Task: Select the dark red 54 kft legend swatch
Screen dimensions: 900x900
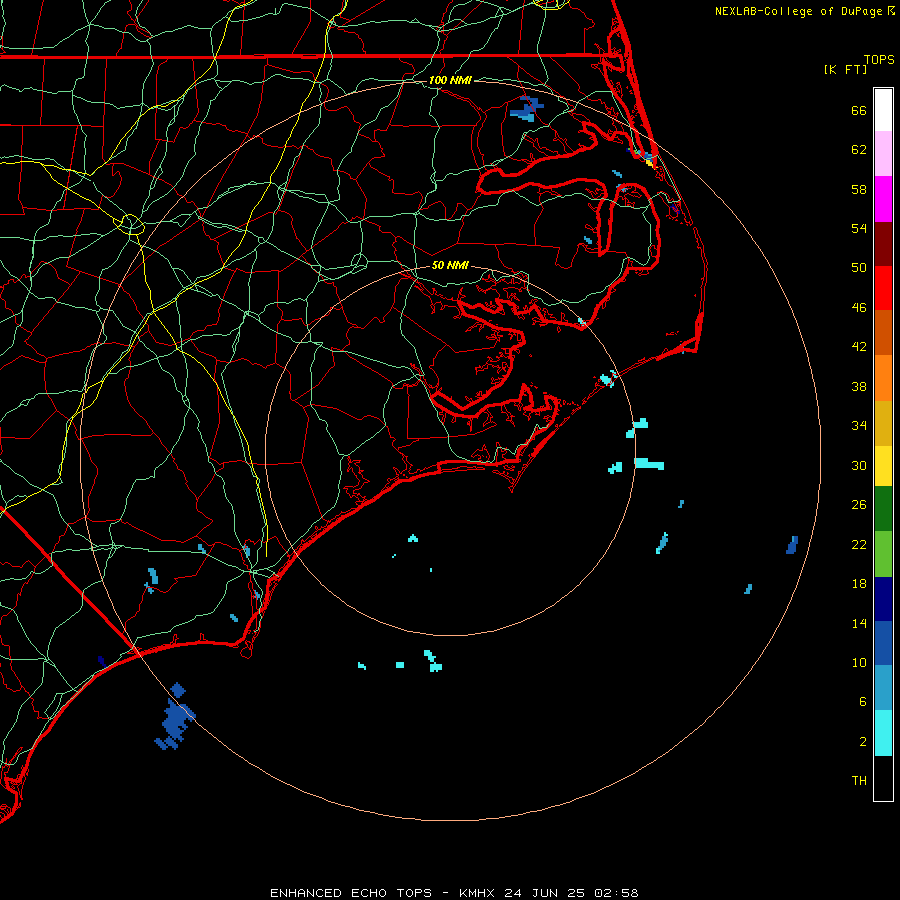Action: pos(883,244)
